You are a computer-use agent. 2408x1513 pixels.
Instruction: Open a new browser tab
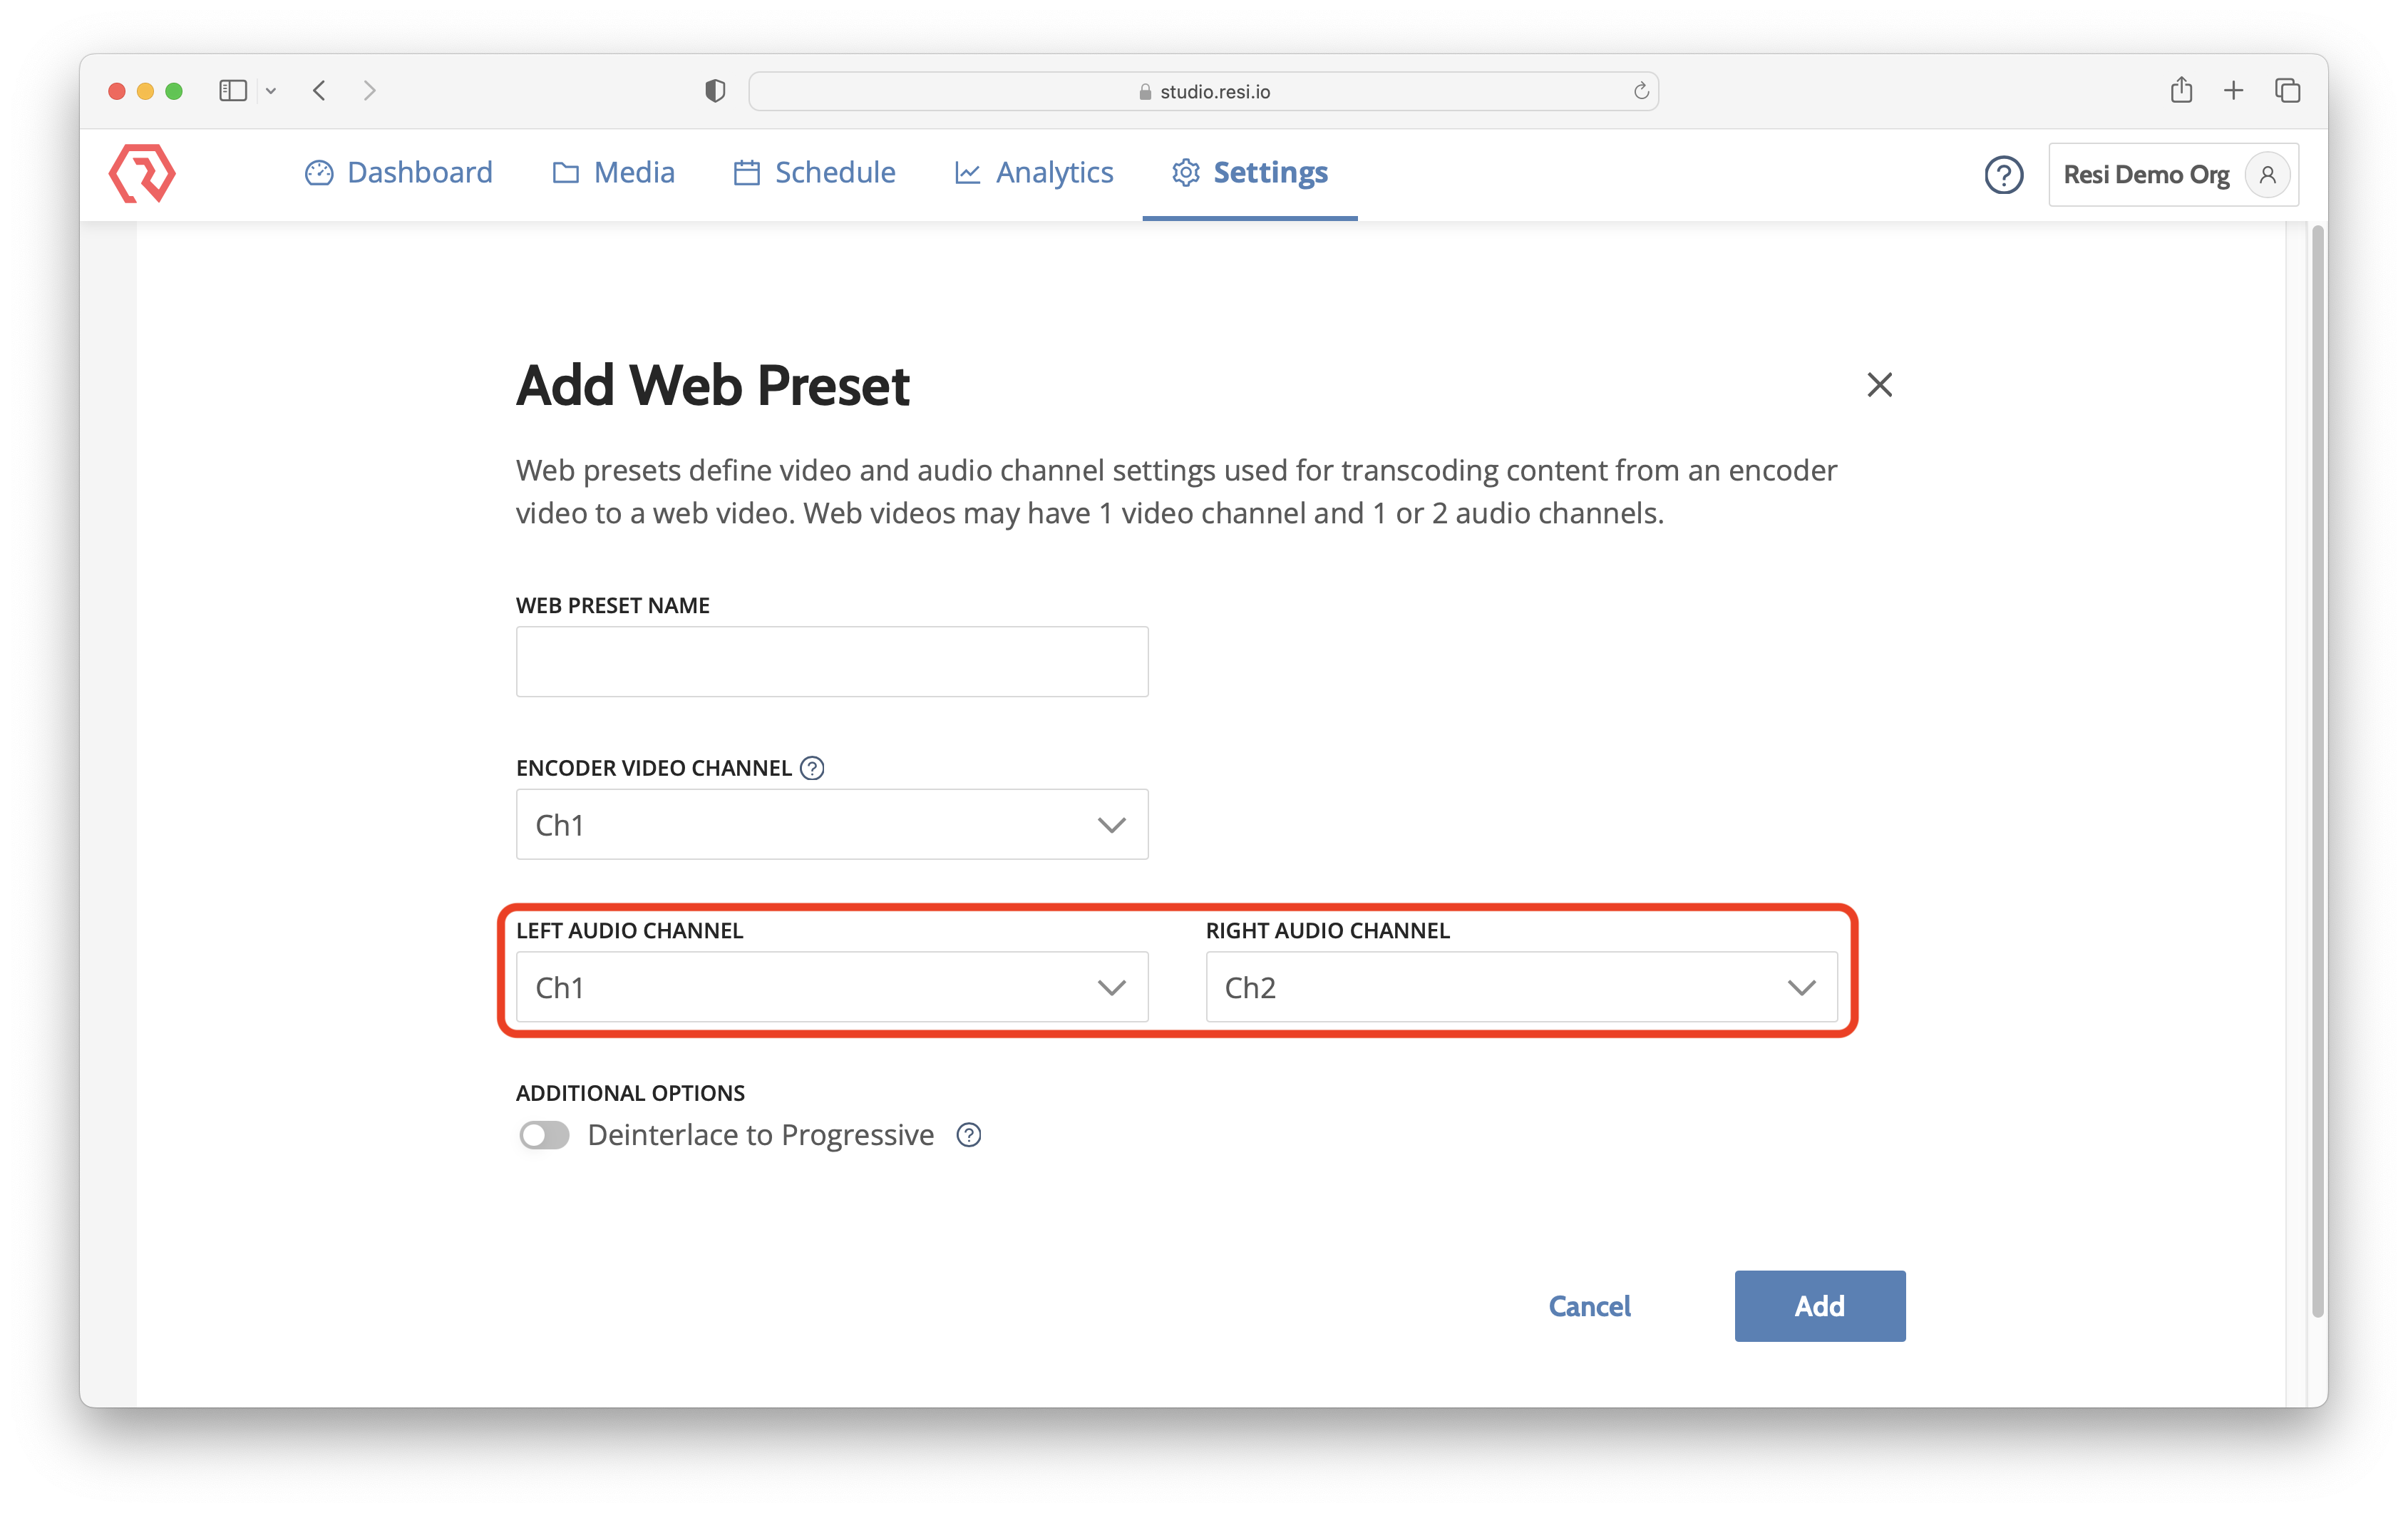click(x=2233, y=91)
